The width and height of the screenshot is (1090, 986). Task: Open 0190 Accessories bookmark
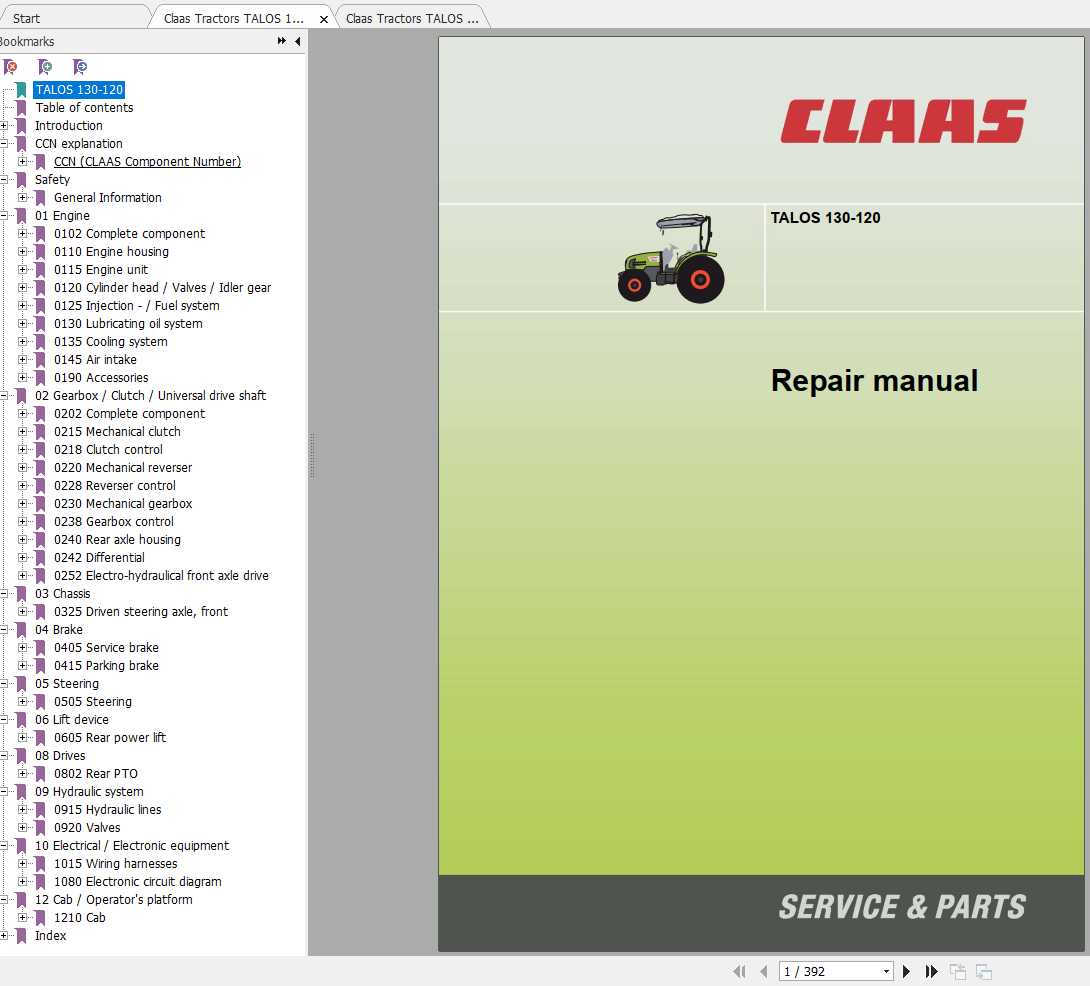[101, 378]
